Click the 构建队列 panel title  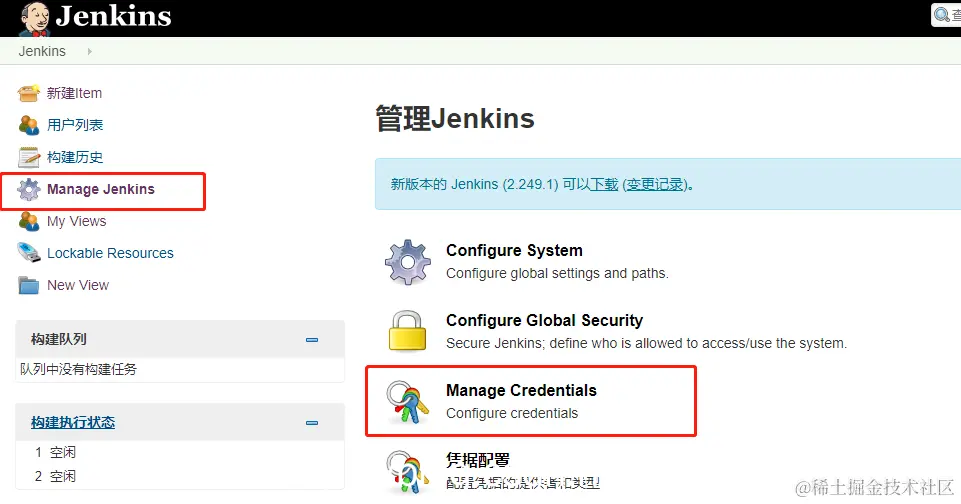click(x=59, y=339)
